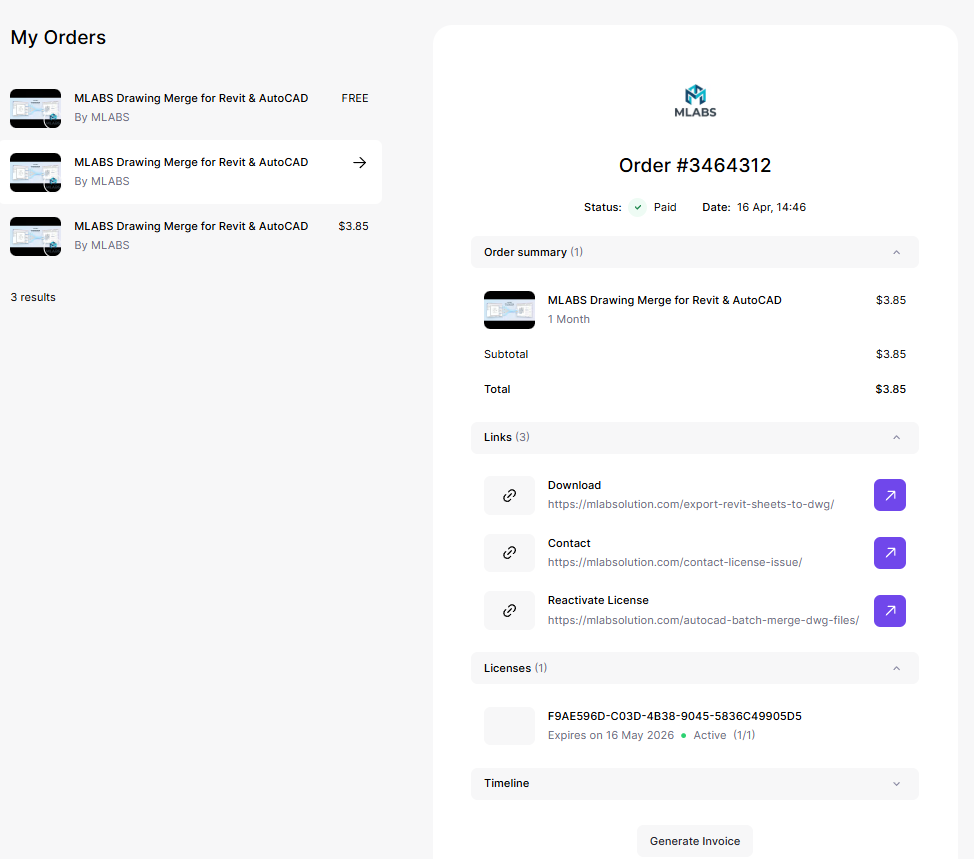The height and width of the screenshot is (859, 974).
Task: Open the Reactivate License arrow button
Action: 890,611
